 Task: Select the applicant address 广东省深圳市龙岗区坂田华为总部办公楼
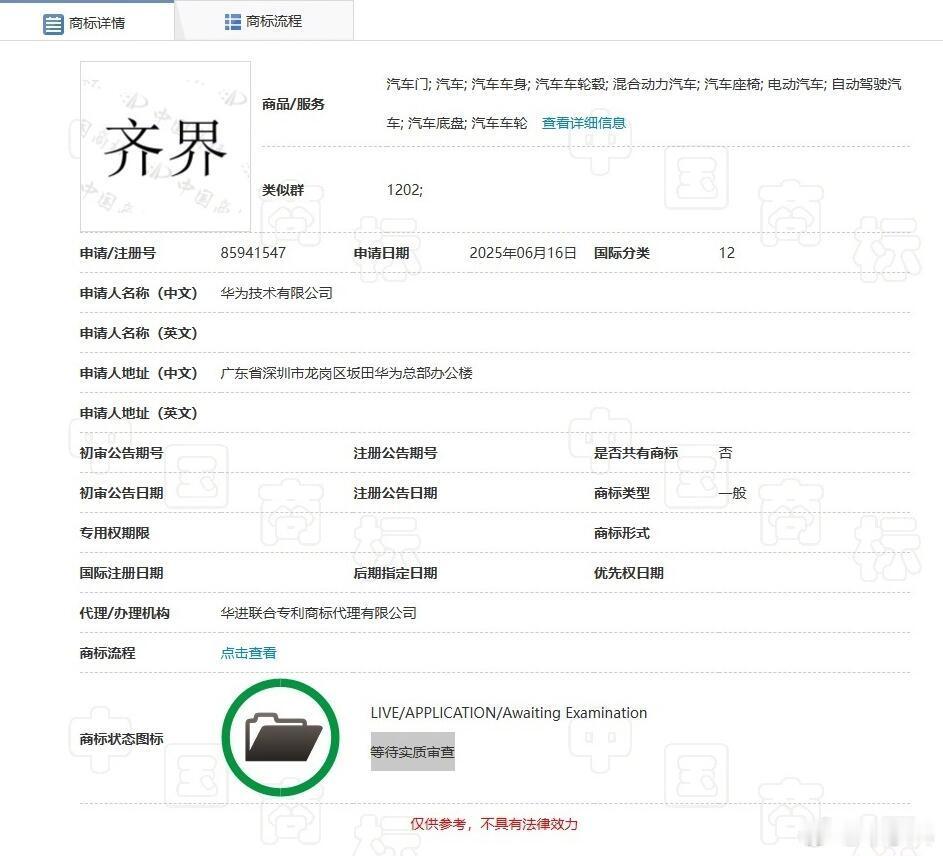[x=346, y=373]
